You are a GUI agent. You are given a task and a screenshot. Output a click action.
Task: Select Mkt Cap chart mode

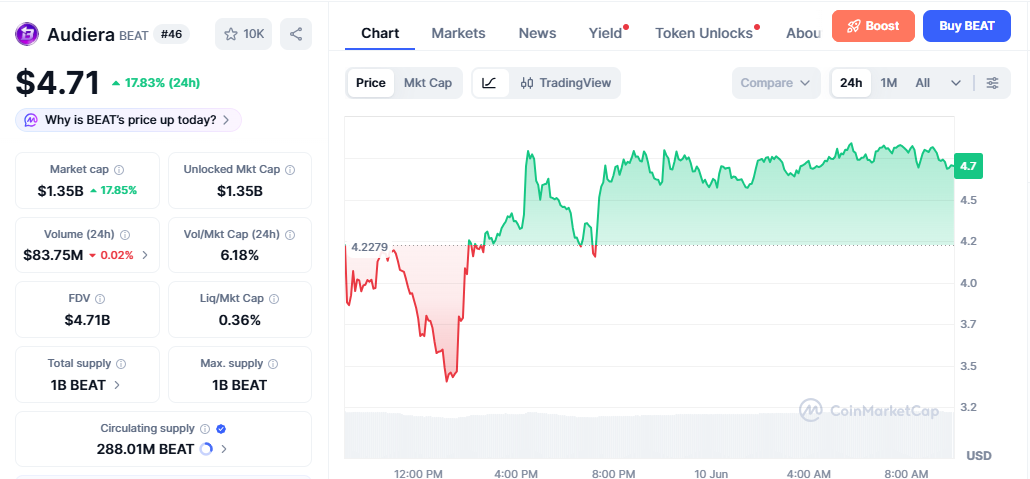click(x=428, y=83)
